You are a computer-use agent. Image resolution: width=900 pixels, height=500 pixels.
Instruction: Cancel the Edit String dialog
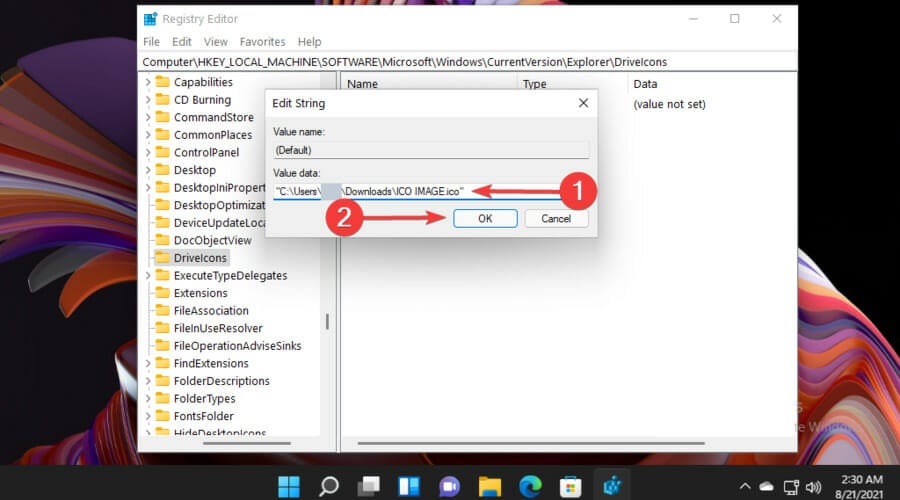pyautogui.click(x=556, y=219)
